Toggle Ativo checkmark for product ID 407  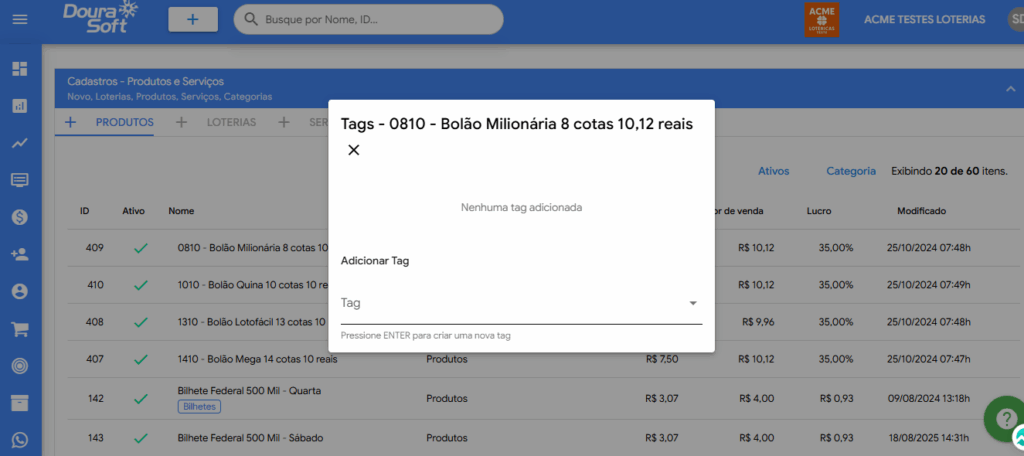(x=140, y=359)
